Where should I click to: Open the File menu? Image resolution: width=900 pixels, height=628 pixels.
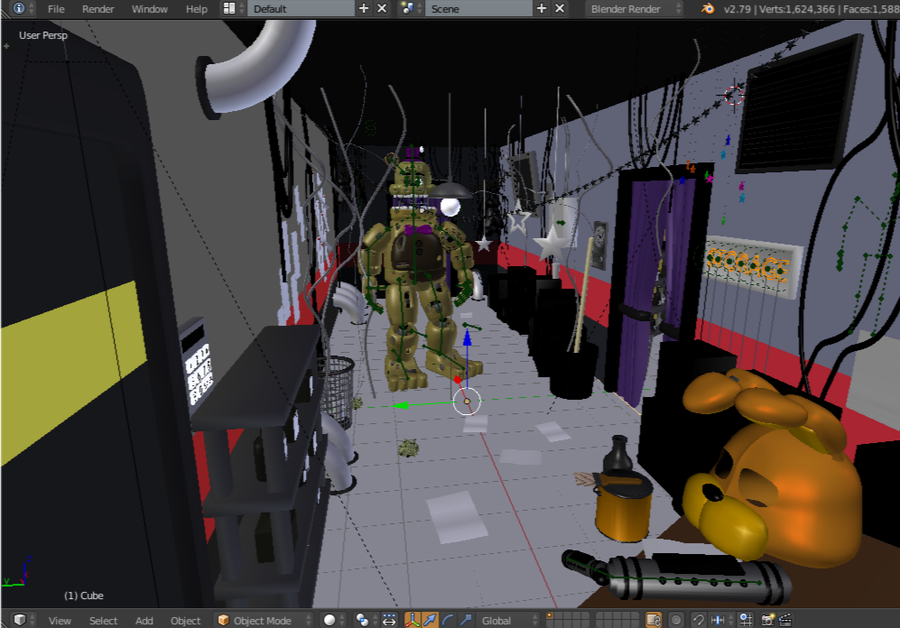56,9
